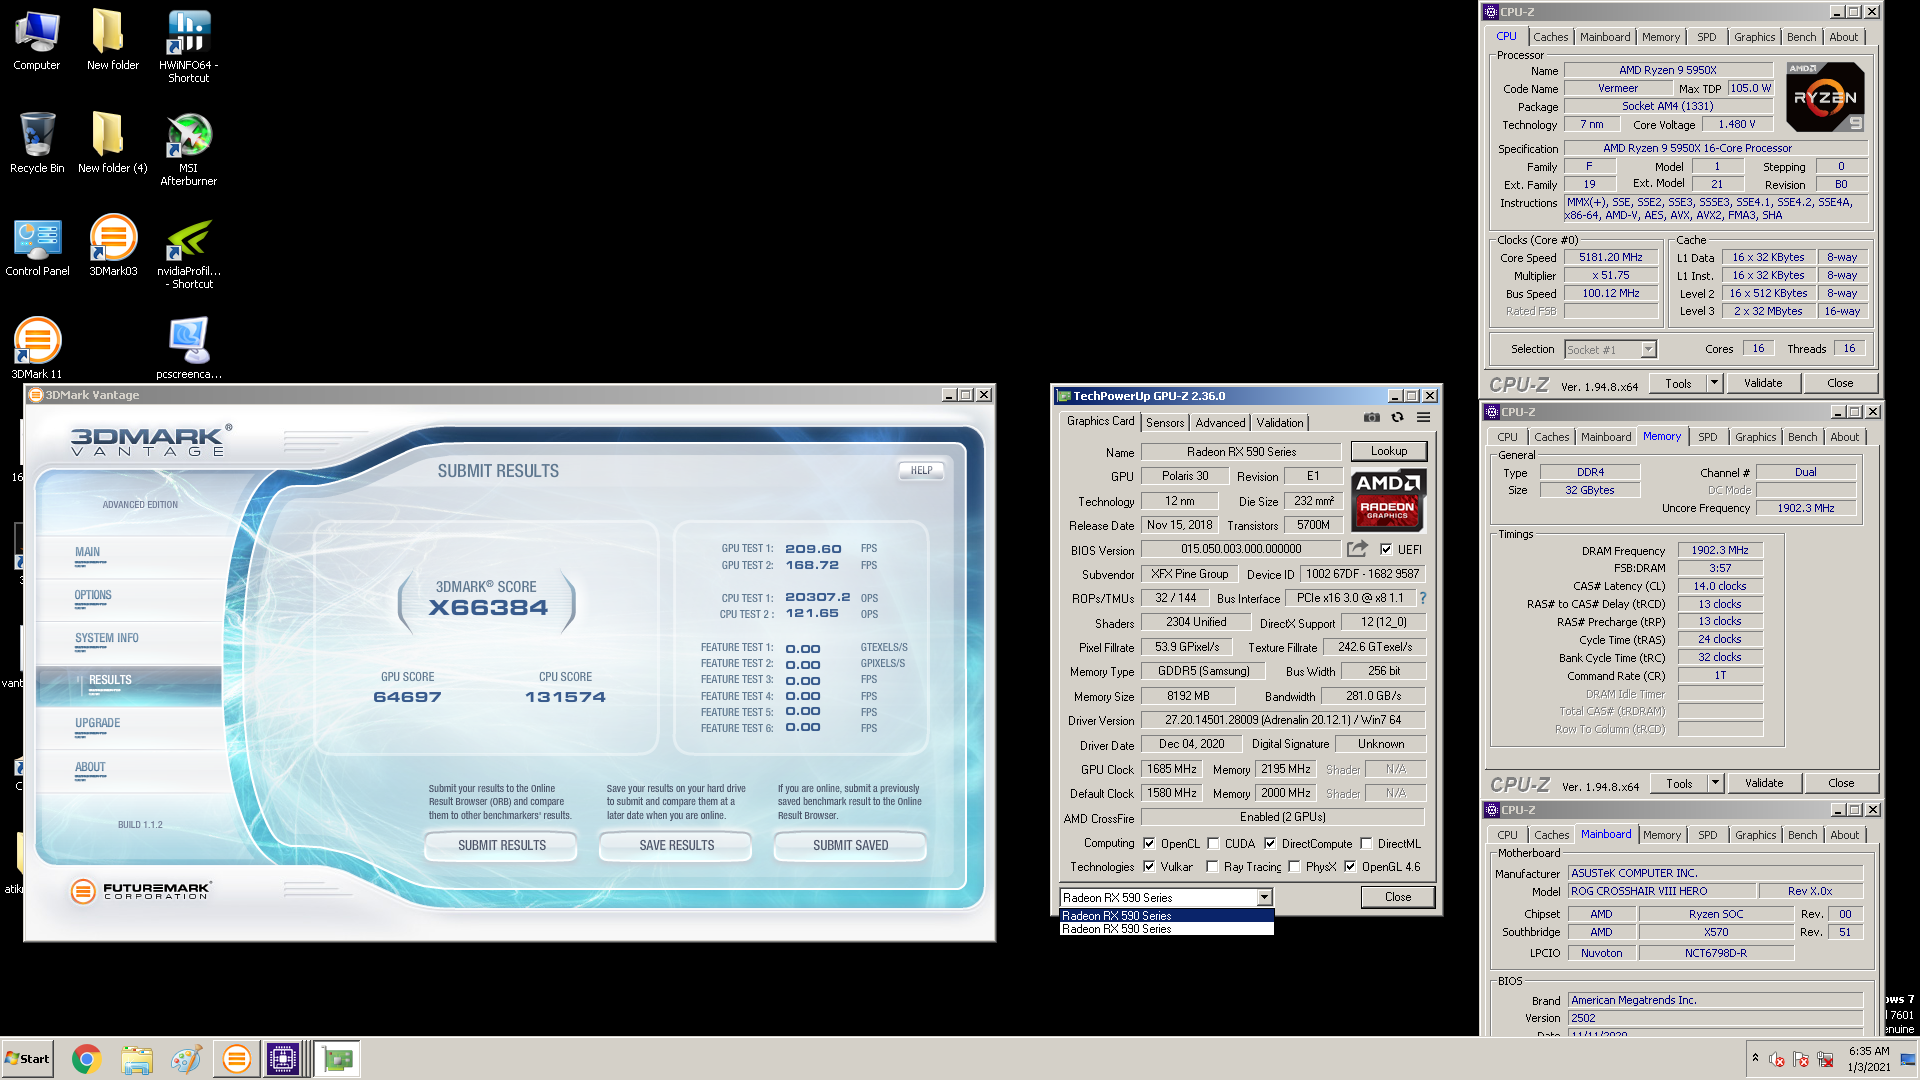Screen dimensions: 1920x1080
Task: Click the disconnected network tray icon
Action: pos(1825,1059)
